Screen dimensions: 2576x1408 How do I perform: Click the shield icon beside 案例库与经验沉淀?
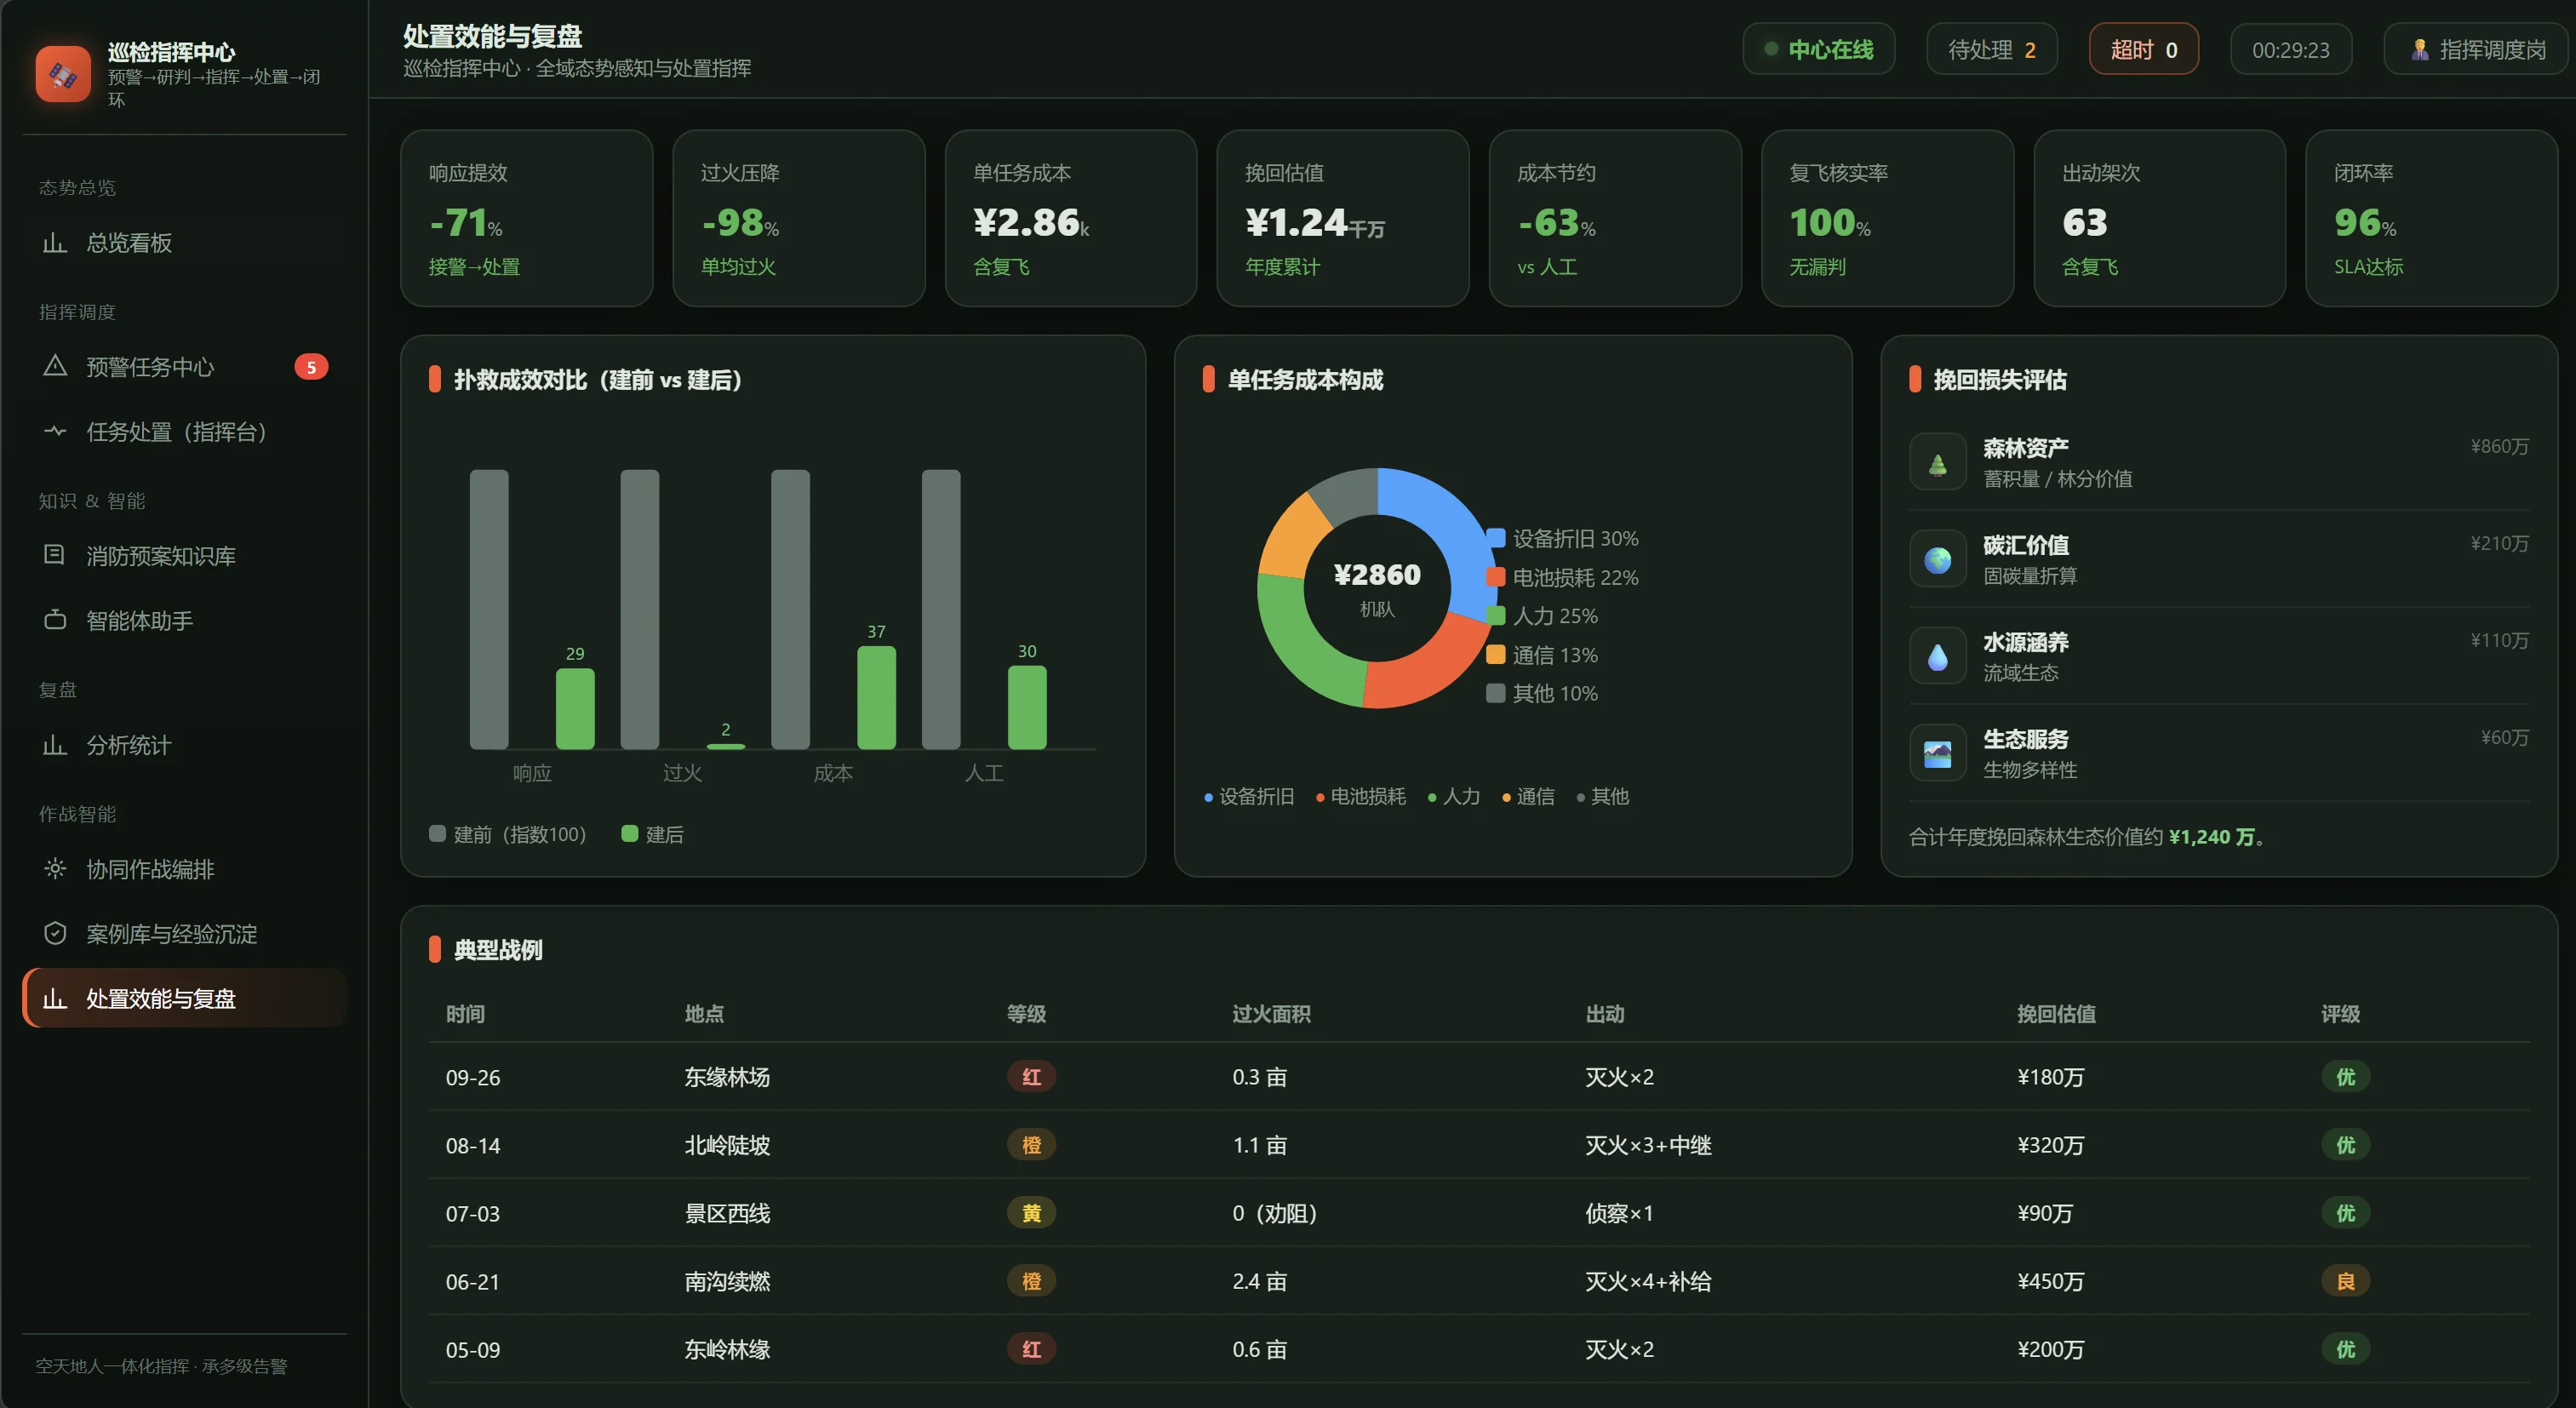tap(55, 934)
